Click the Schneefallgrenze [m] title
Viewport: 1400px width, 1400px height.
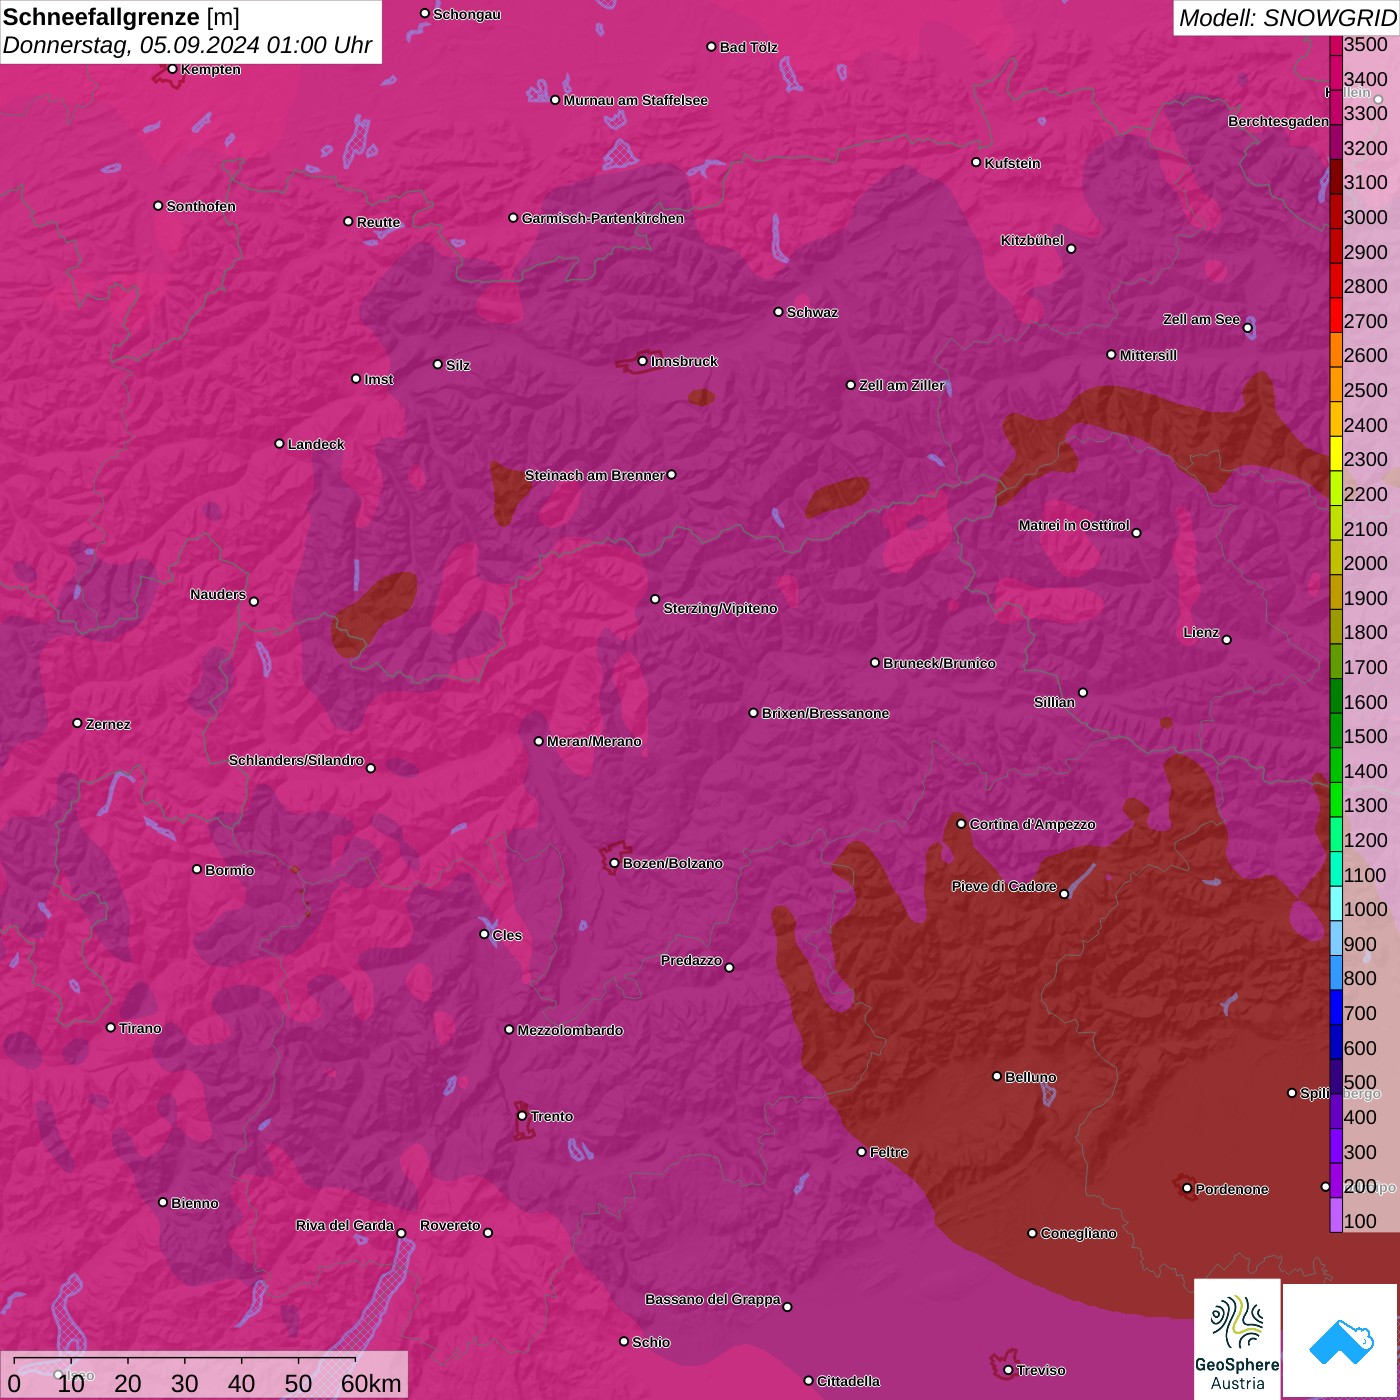(x=121, y=17)
